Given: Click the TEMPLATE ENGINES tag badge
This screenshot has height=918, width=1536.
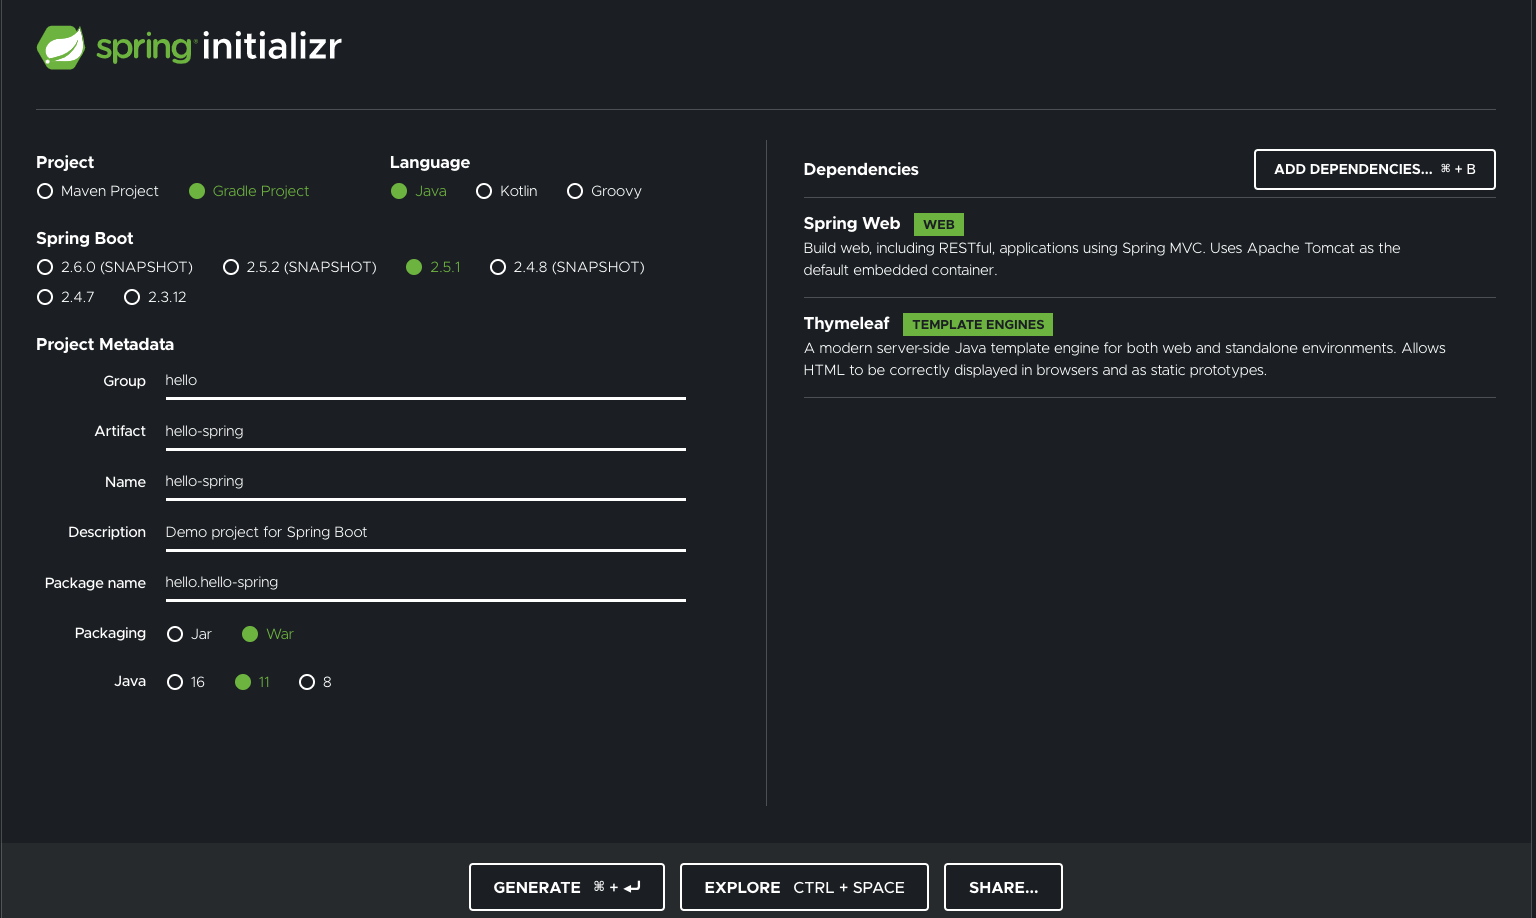Looking at the screenshot, I should point(978,324).
